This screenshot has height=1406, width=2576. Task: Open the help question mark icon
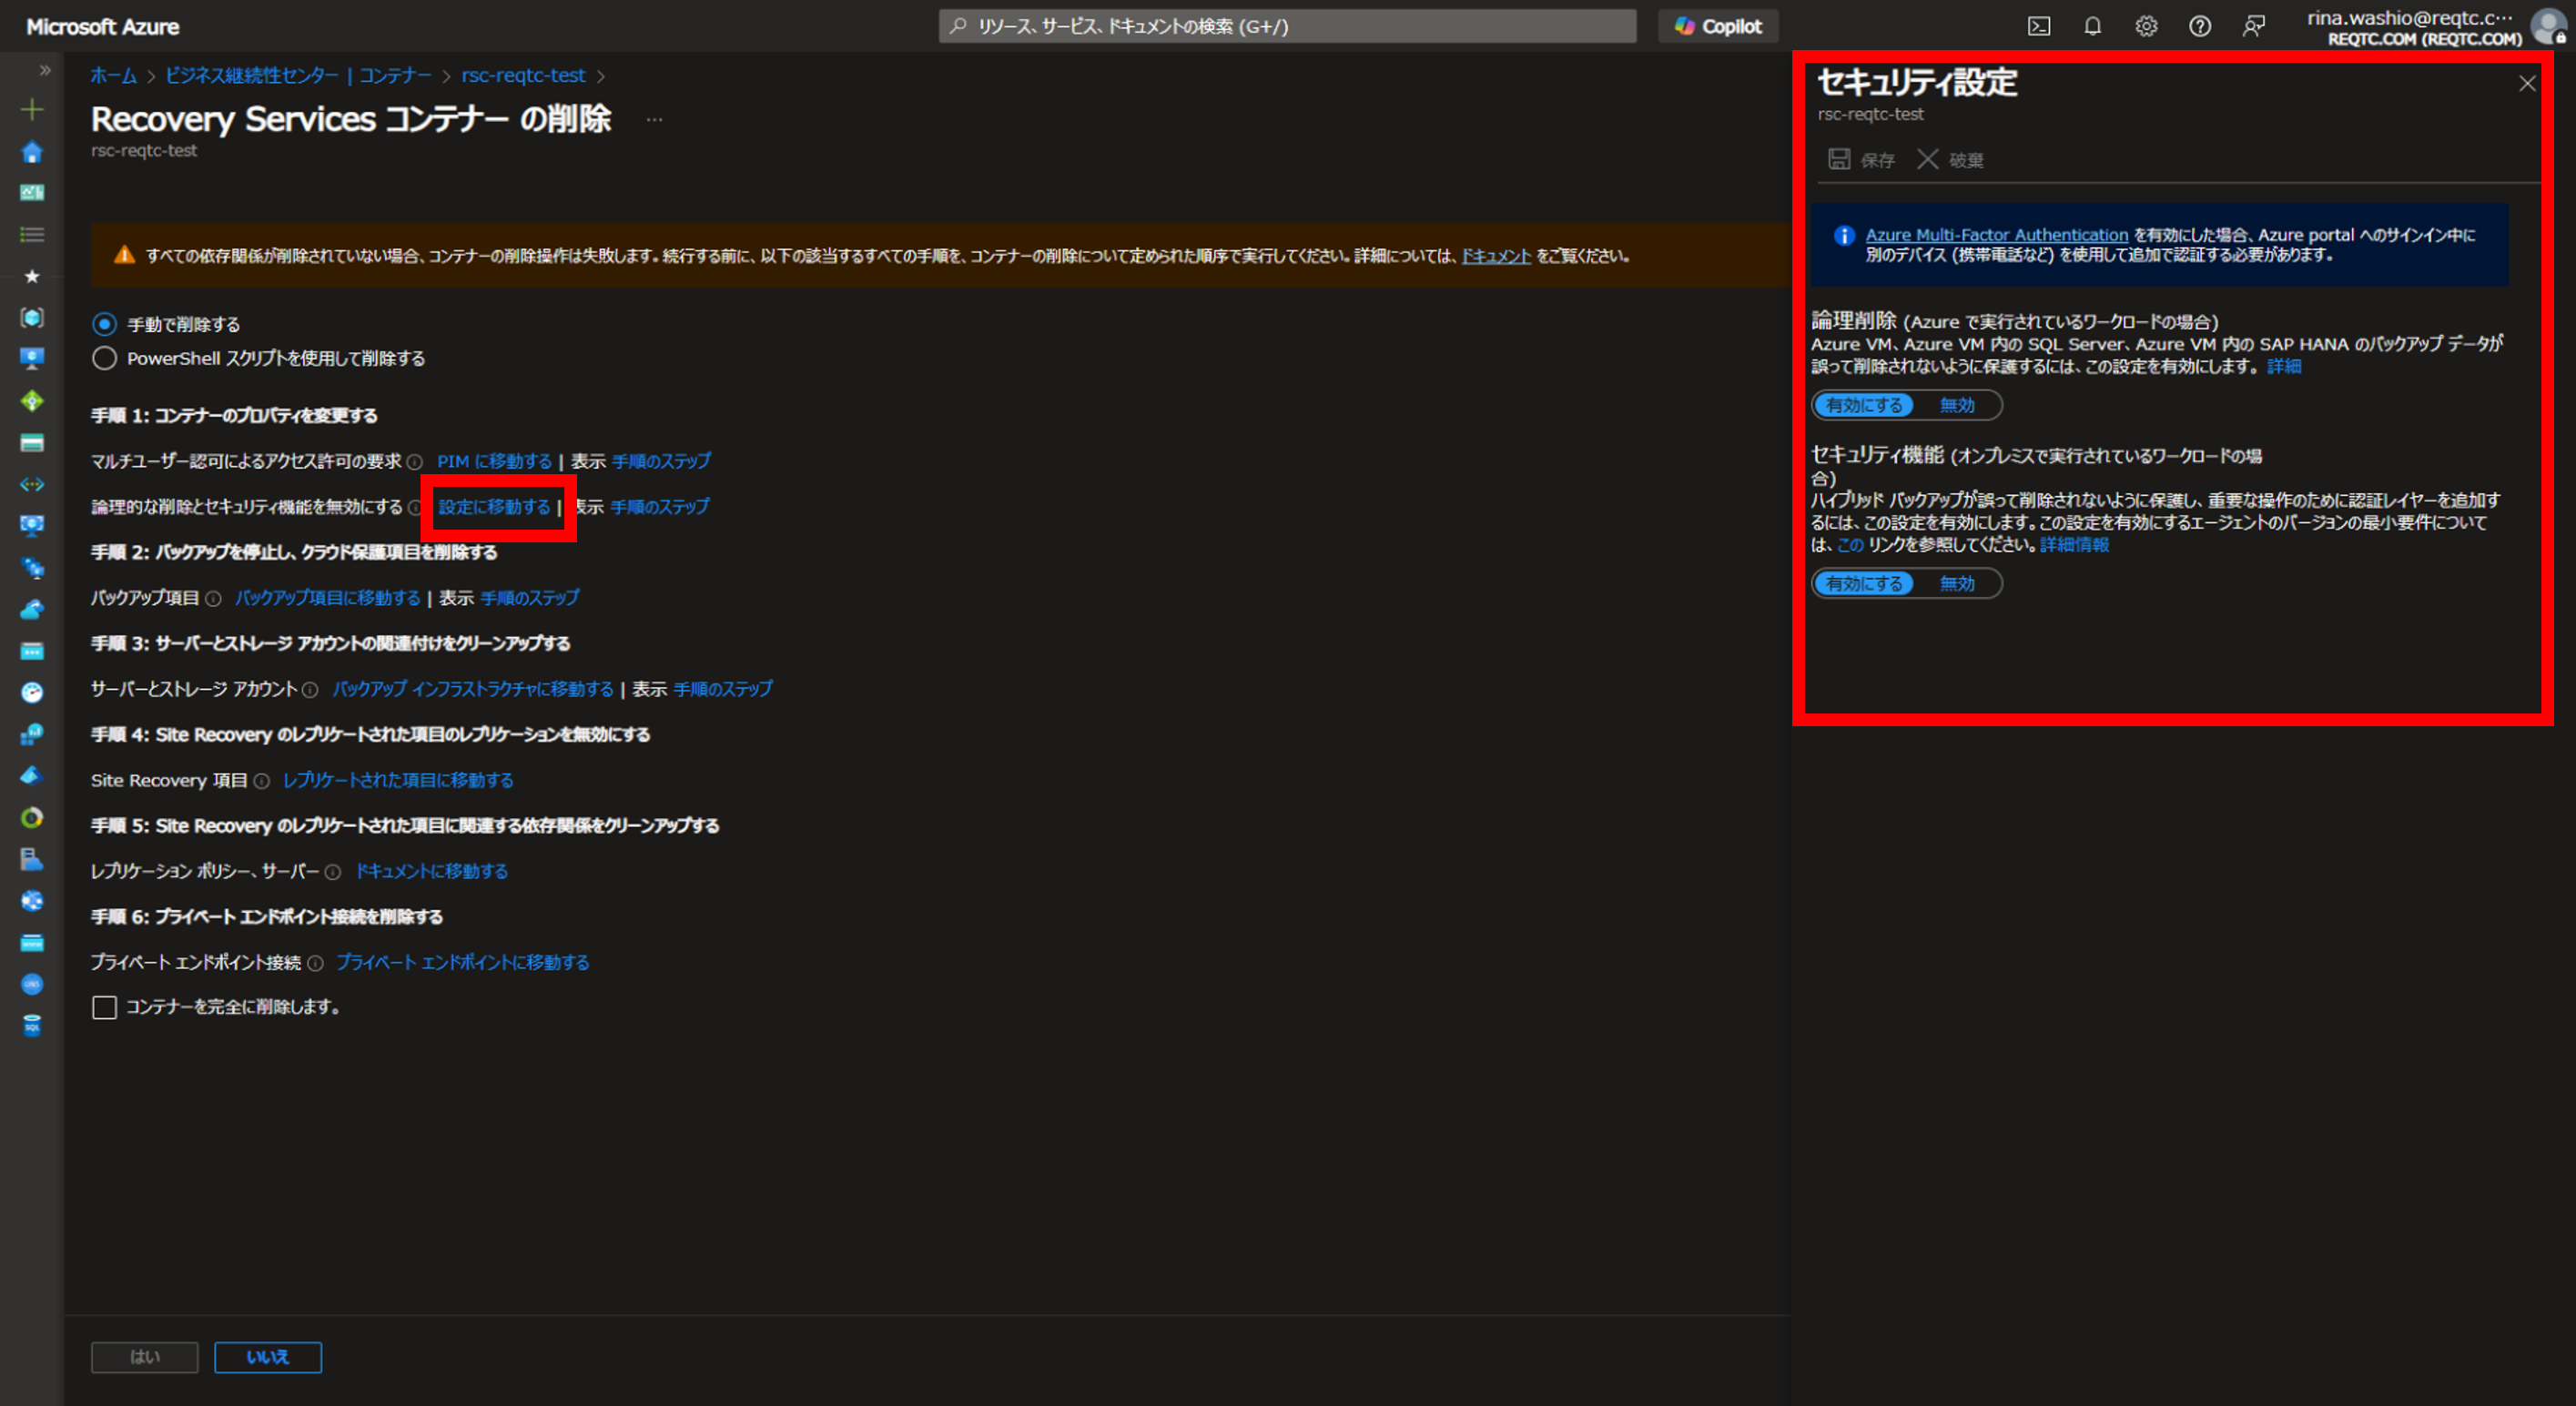(x=2200, y=26)
